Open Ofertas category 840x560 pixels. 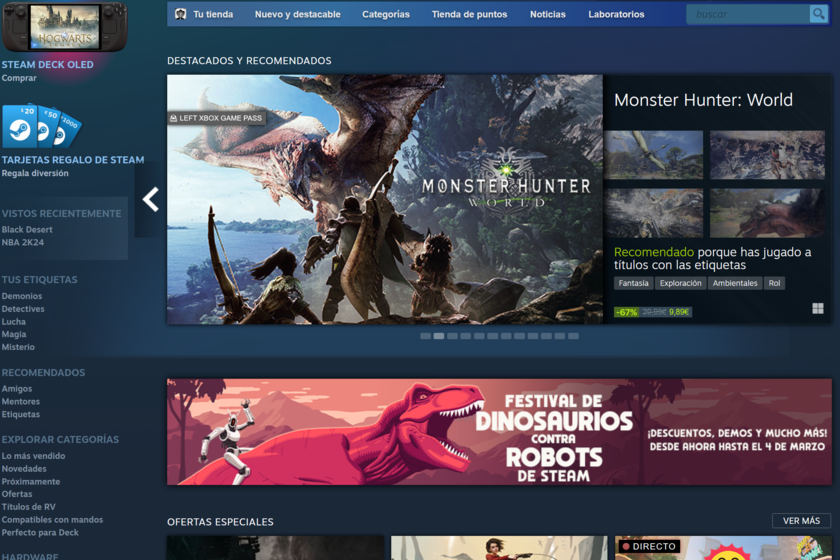[17, 494]
